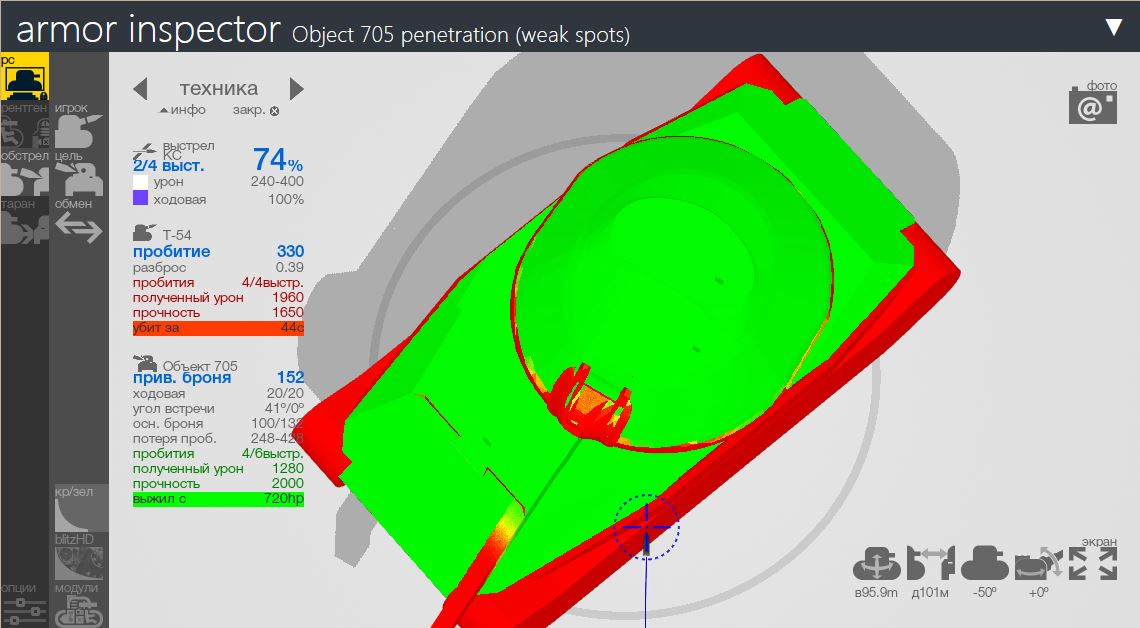Close panel via 'закр.' button
The height and width of the screenshot is (628, 1140).
click(x=256, y=110)
